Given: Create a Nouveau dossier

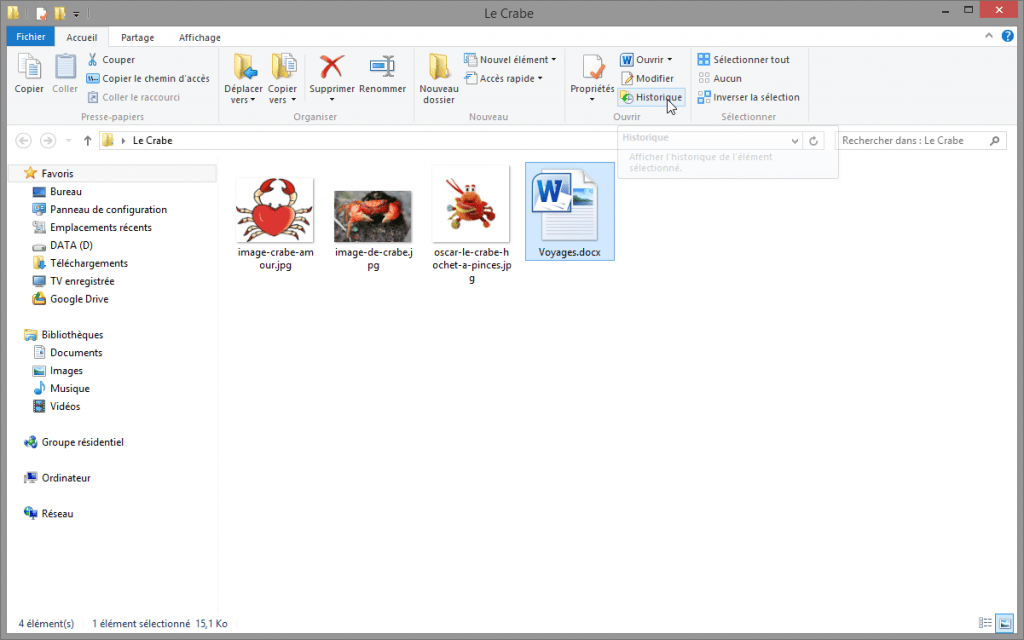Looking at the screenshot, I should 439,79.
